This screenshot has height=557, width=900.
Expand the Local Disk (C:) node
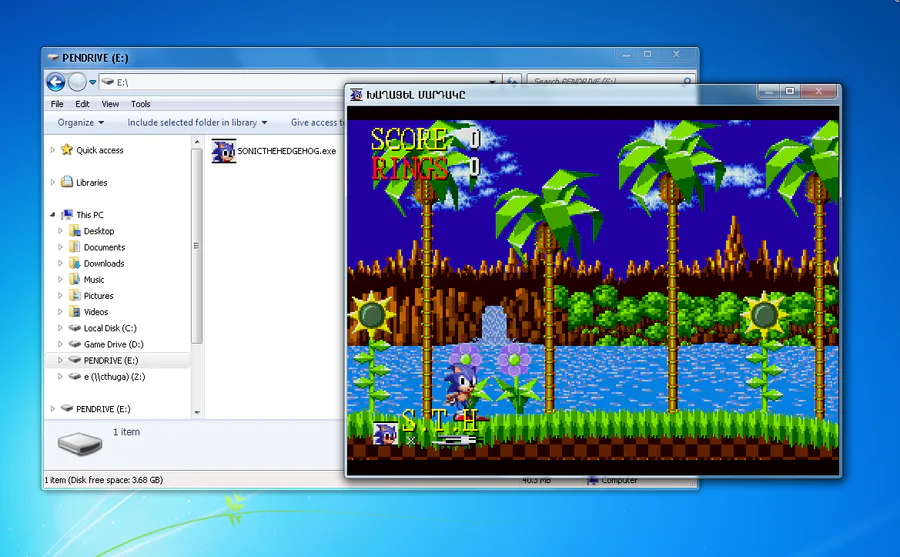60,328
